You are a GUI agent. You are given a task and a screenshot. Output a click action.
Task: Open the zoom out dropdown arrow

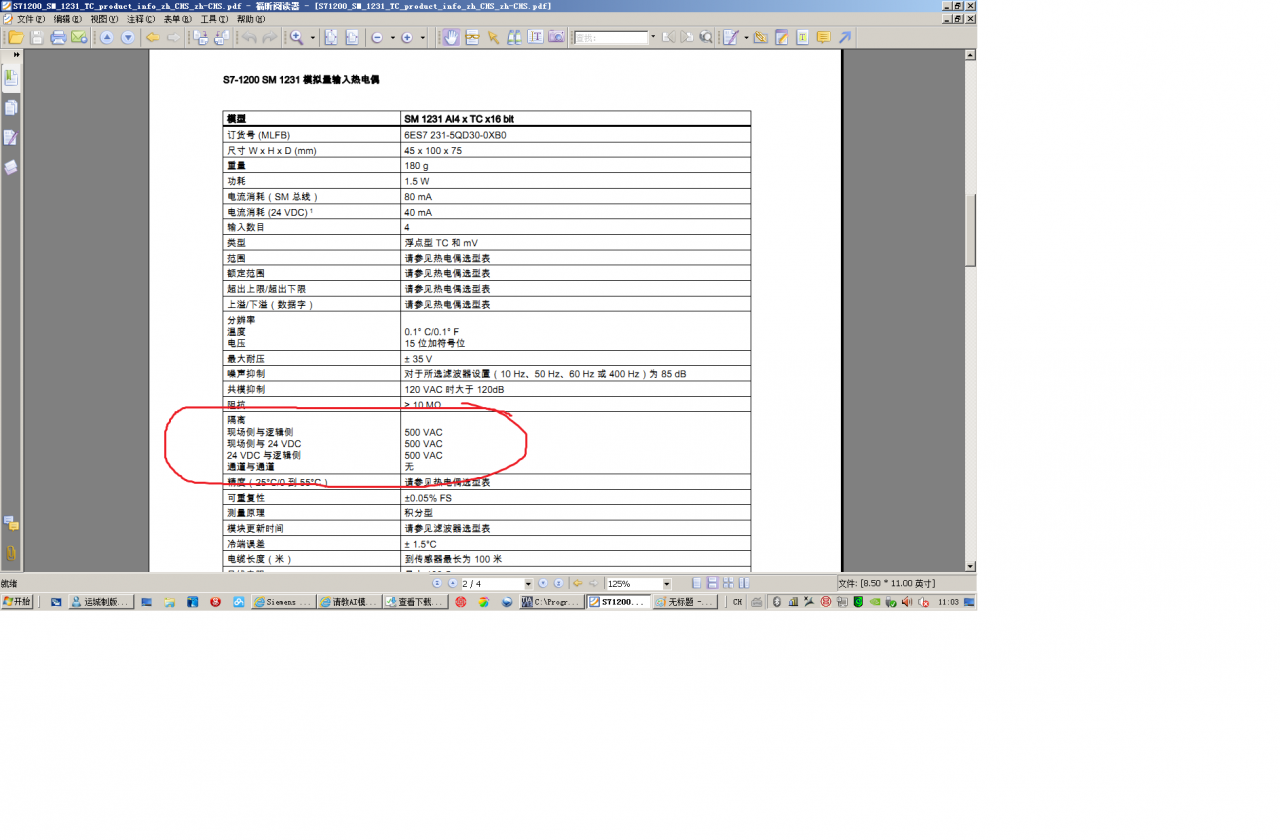[392, 37]
